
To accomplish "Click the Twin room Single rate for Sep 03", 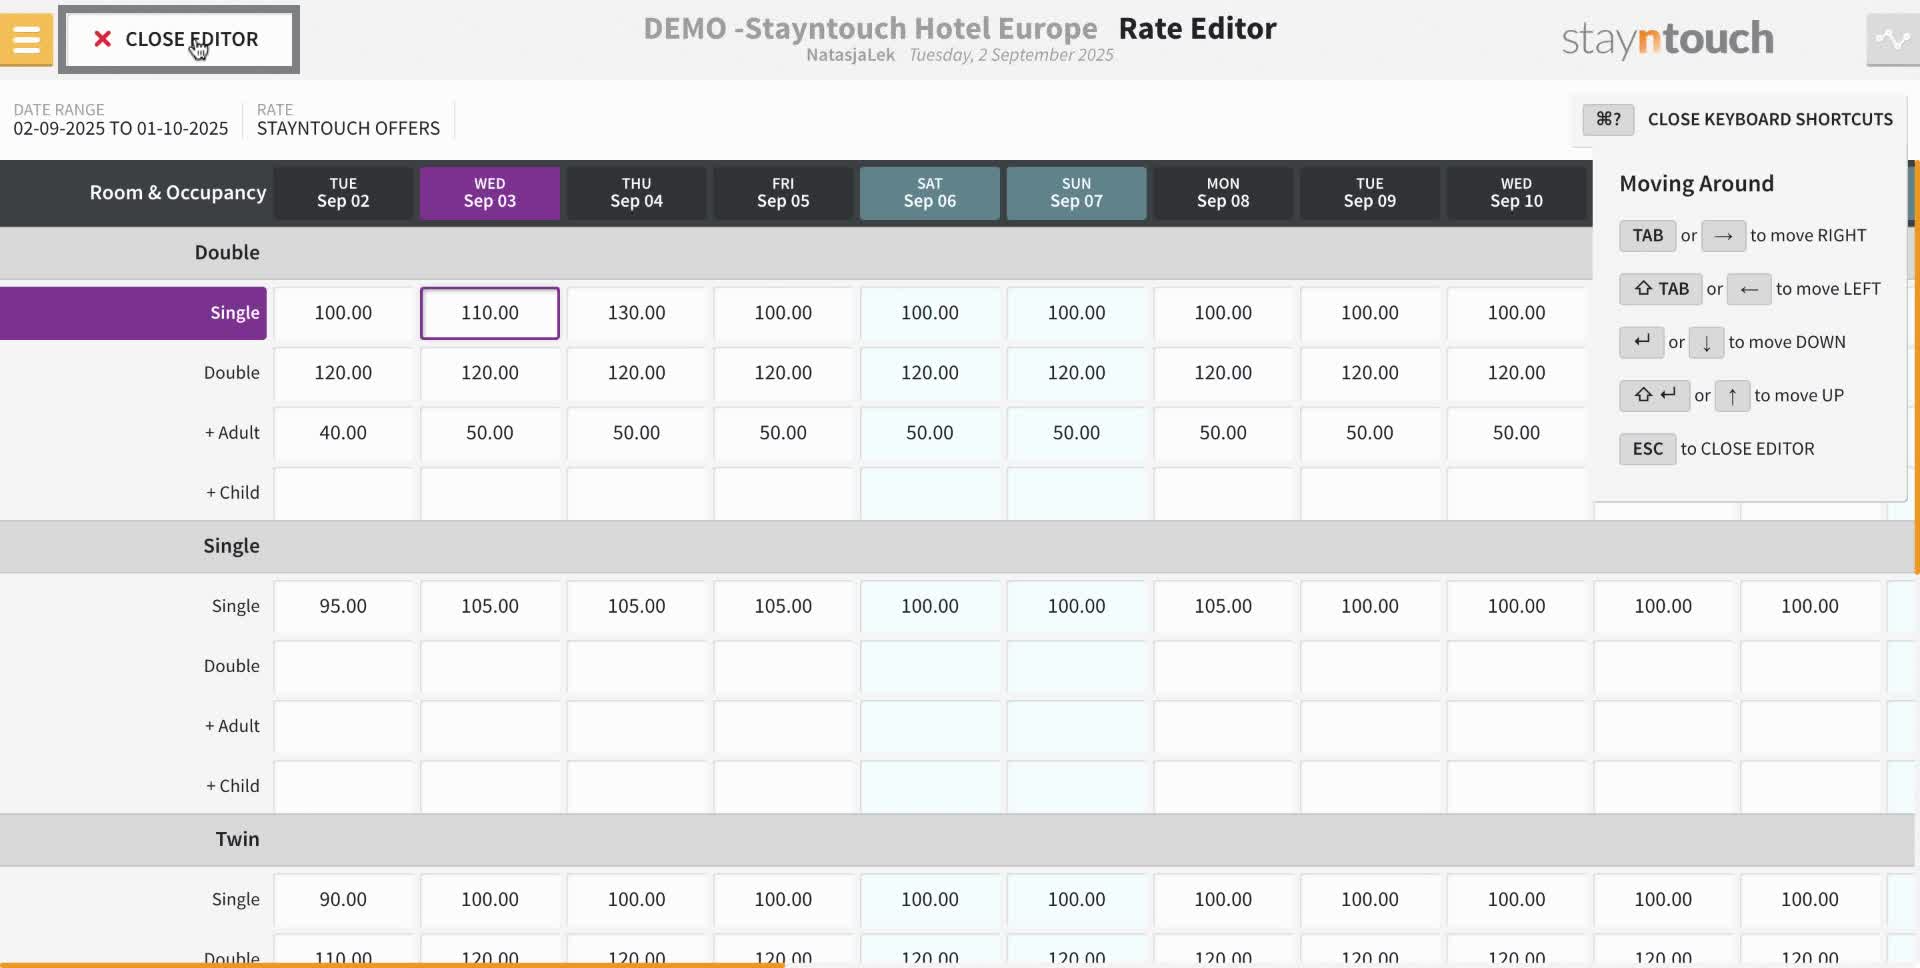I will coord(490,899).
